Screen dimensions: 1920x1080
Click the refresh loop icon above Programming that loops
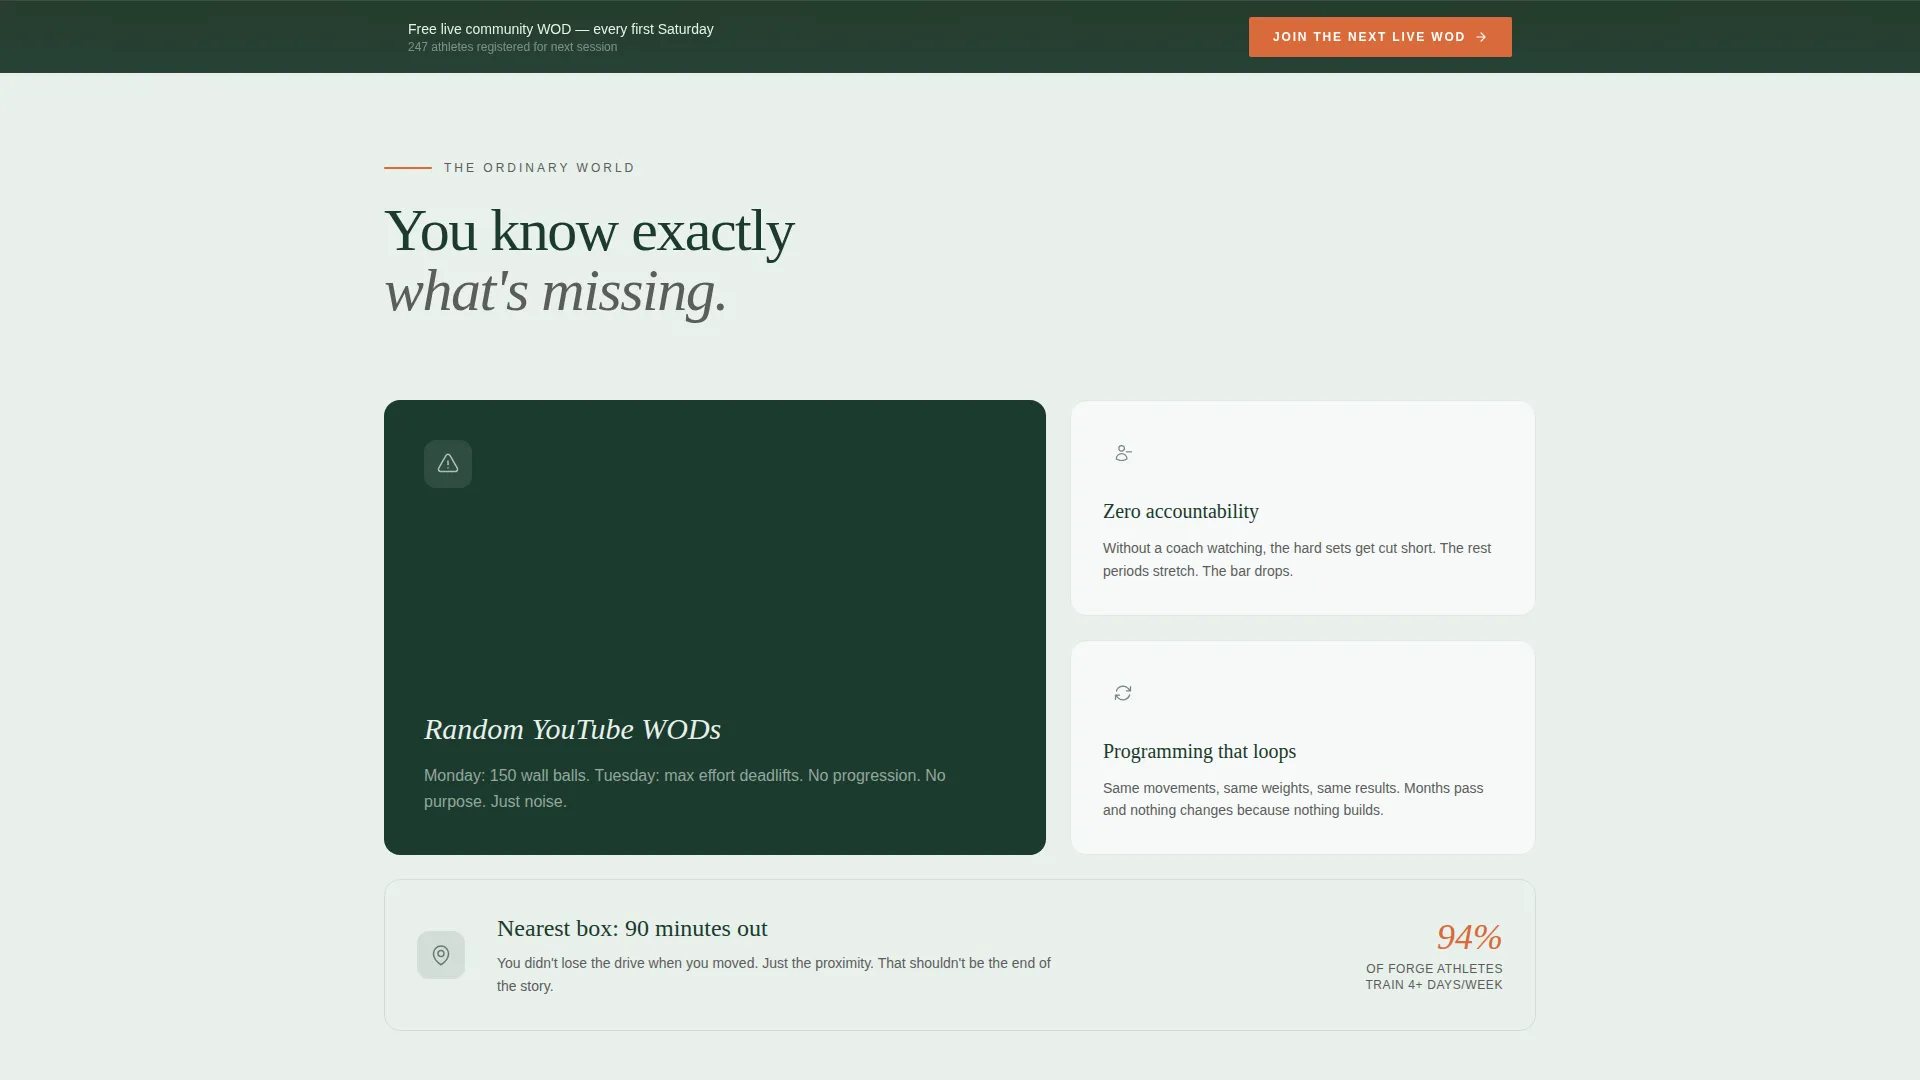(1123, 693)
